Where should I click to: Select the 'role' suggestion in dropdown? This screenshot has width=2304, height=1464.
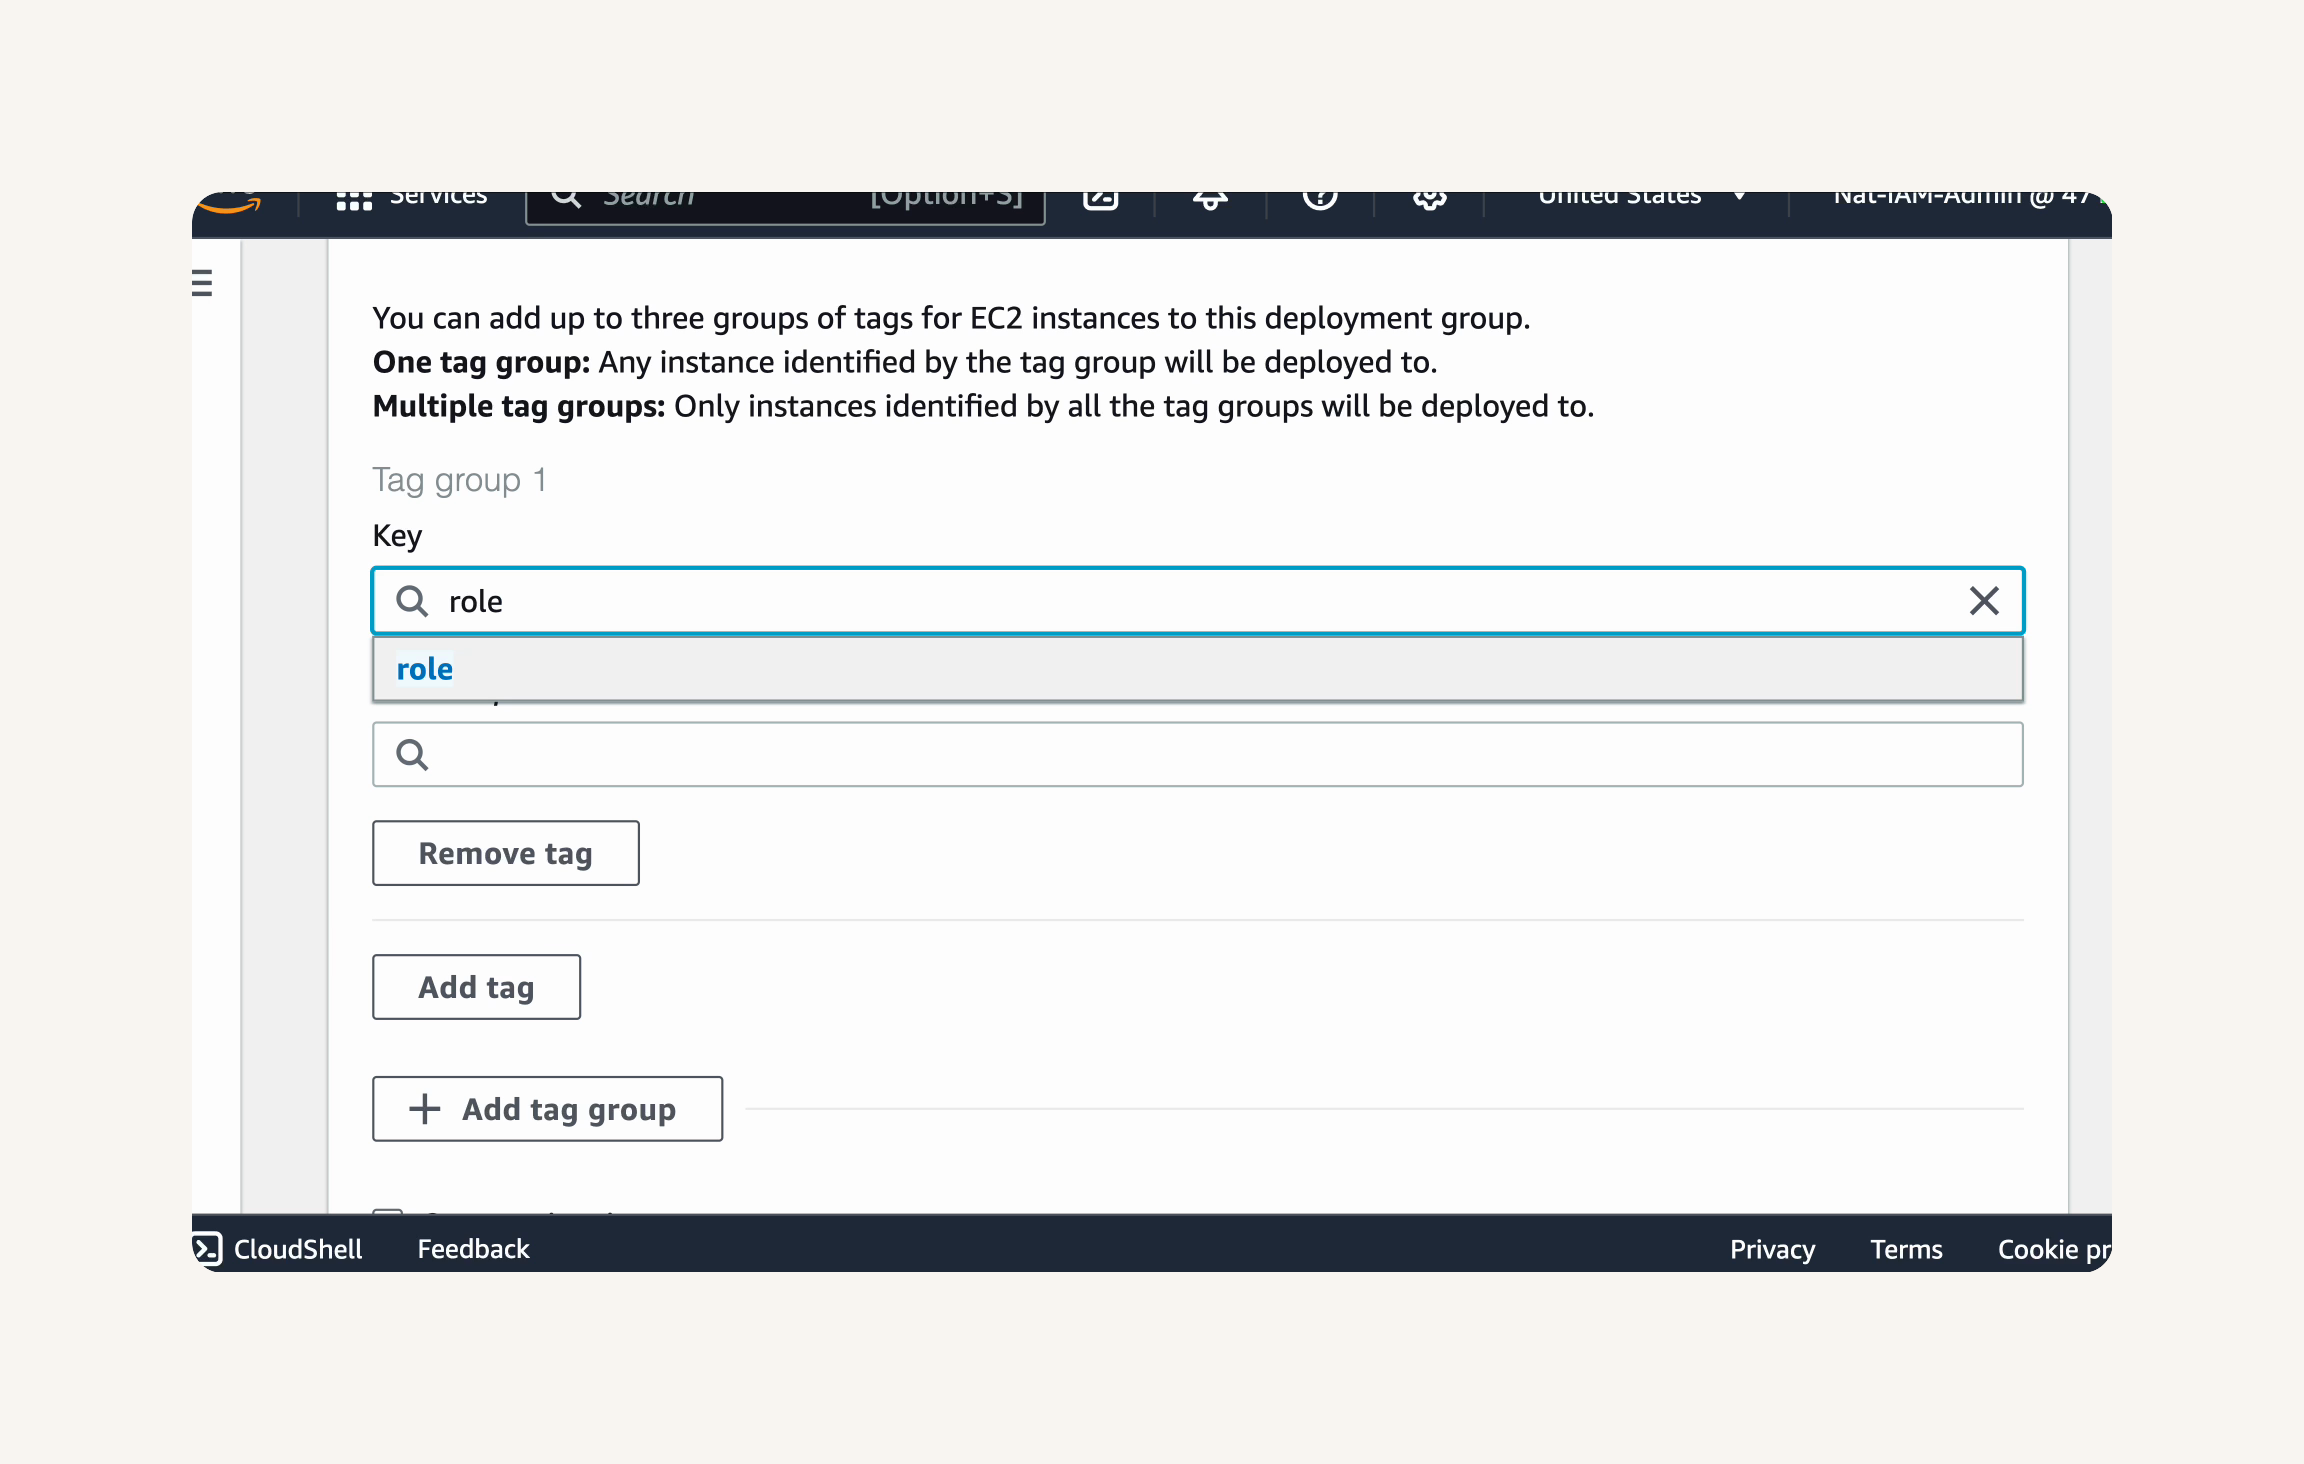coord(1198,669)
